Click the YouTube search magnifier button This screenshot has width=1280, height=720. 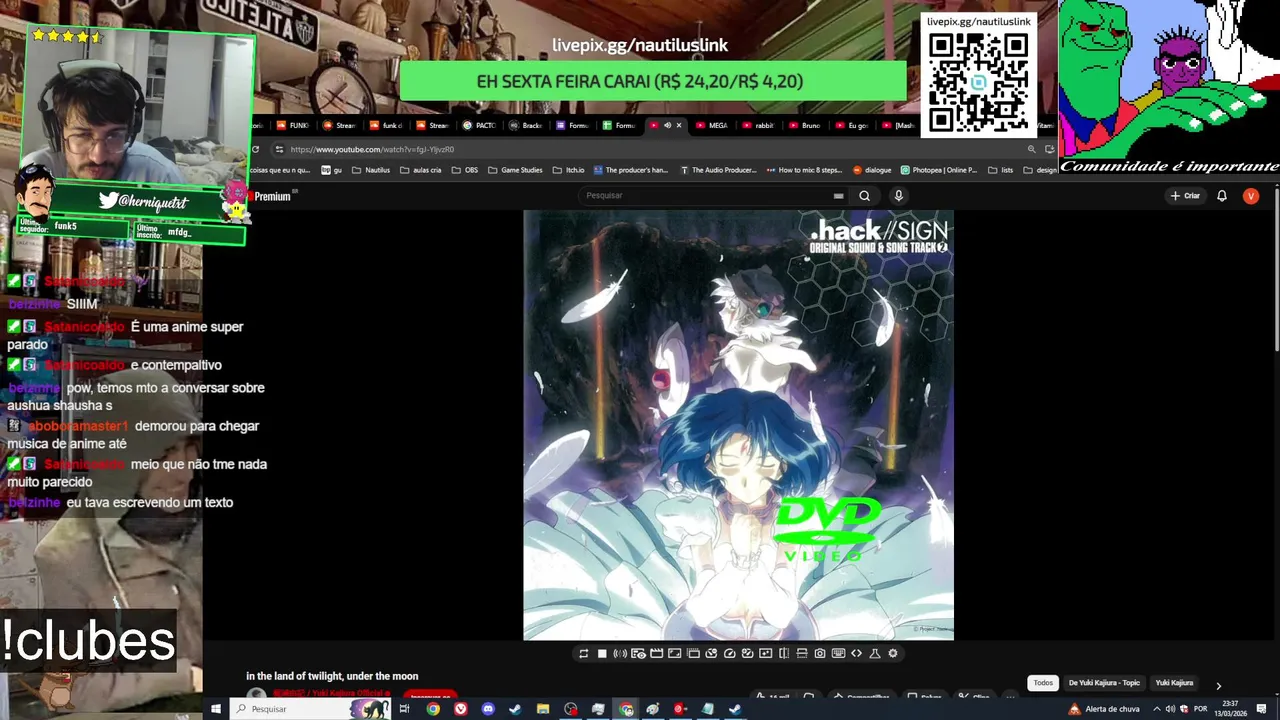(x=864, y=196)
